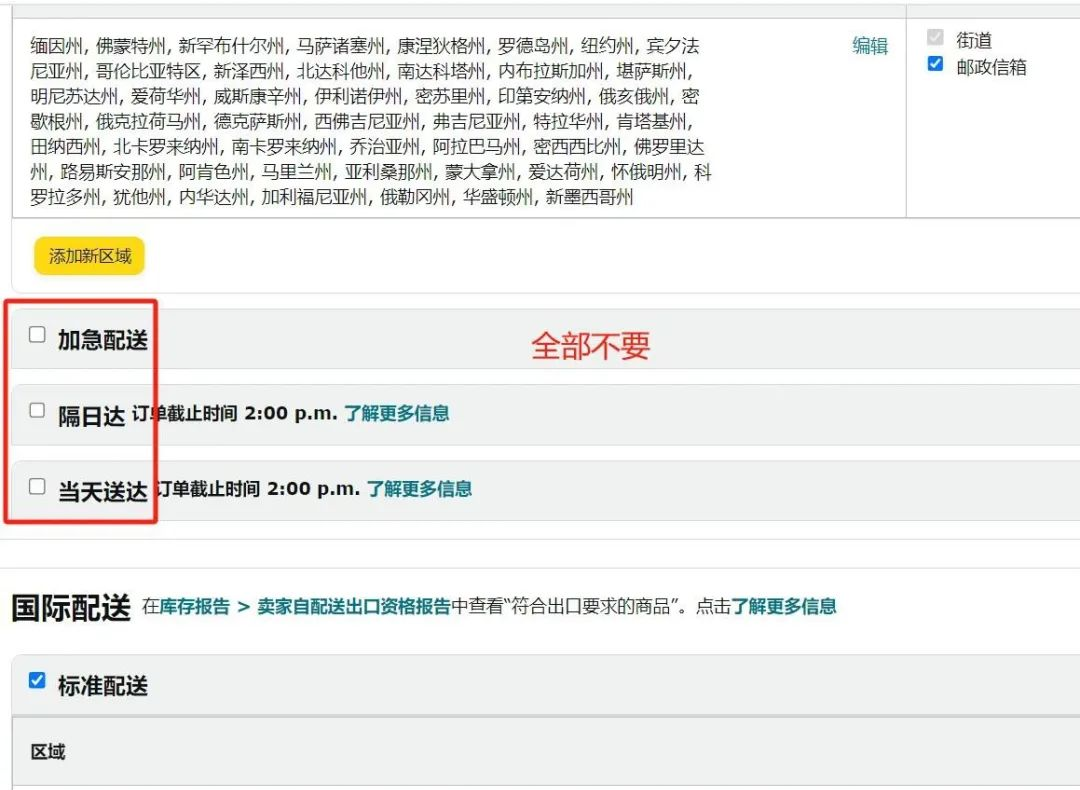Click the 街道 label text
This screenshot has width=1080, height=790.
[x=974, y=40]
